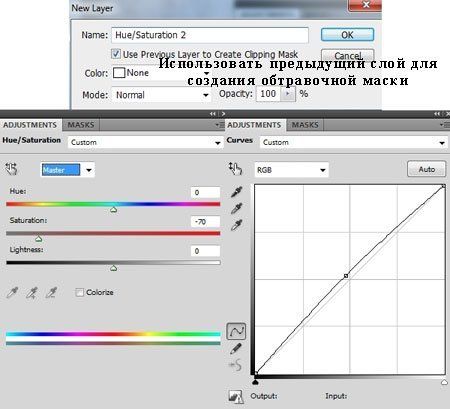Click the bottom-left endpoint of the curve
450x409 pixels.
point(256,373)
